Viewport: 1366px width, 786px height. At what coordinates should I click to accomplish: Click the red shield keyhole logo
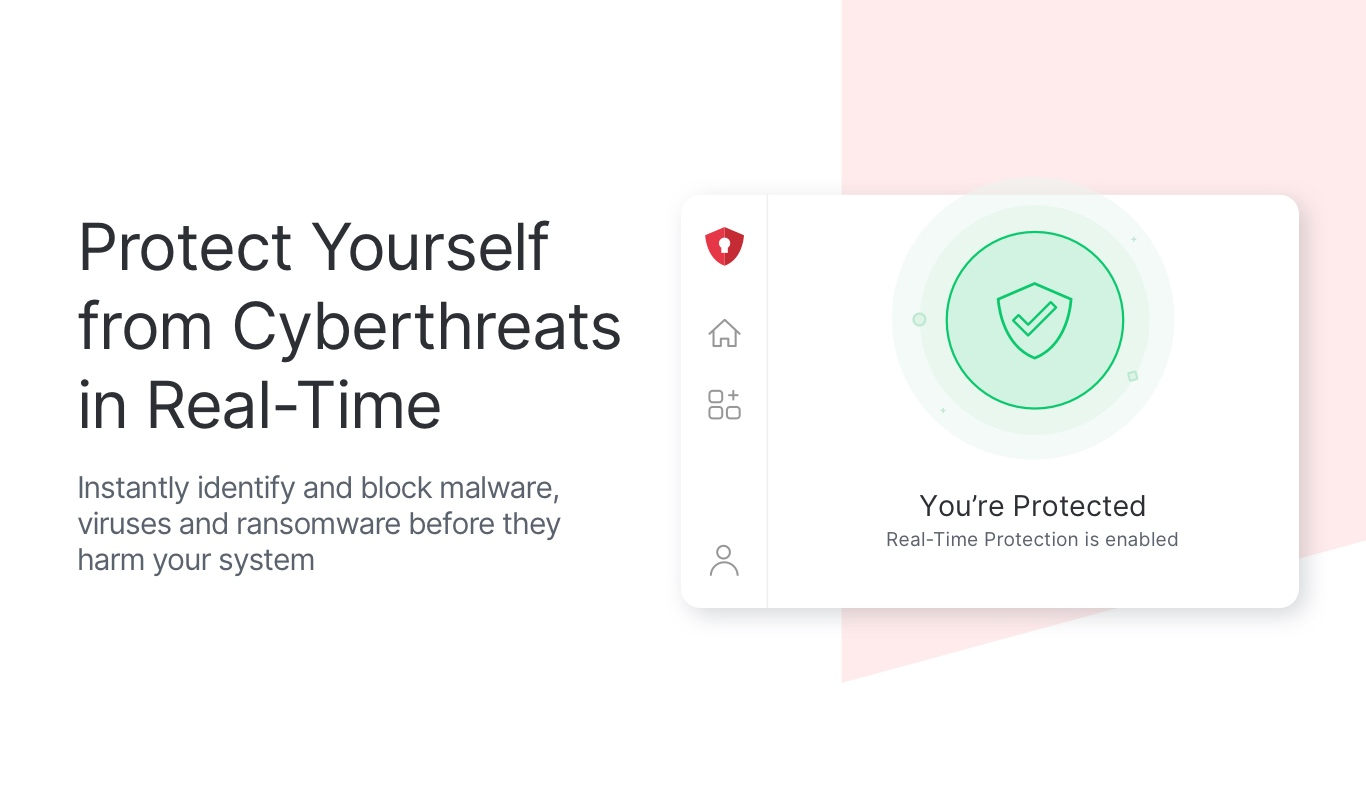point(724,246)
